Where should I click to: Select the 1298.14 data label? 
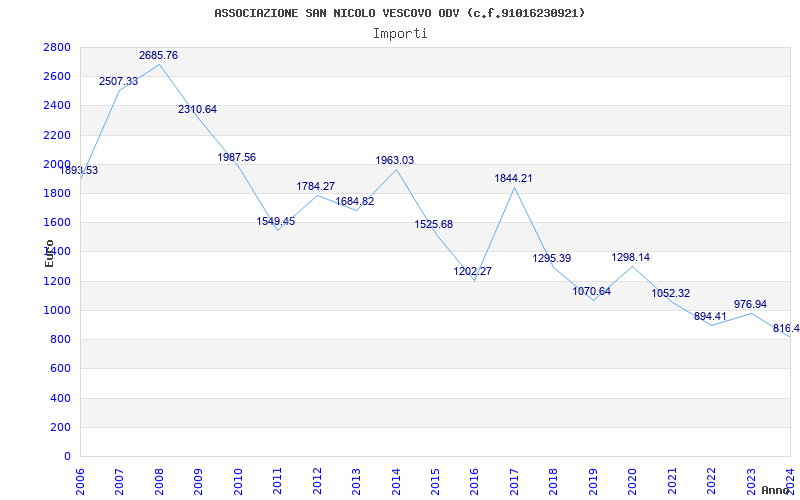[631, 258]
